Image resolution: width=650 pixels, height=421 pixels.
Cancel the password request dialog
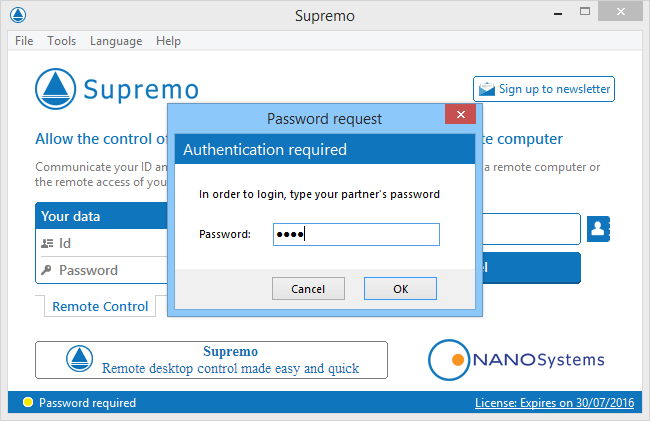(308, 288)
